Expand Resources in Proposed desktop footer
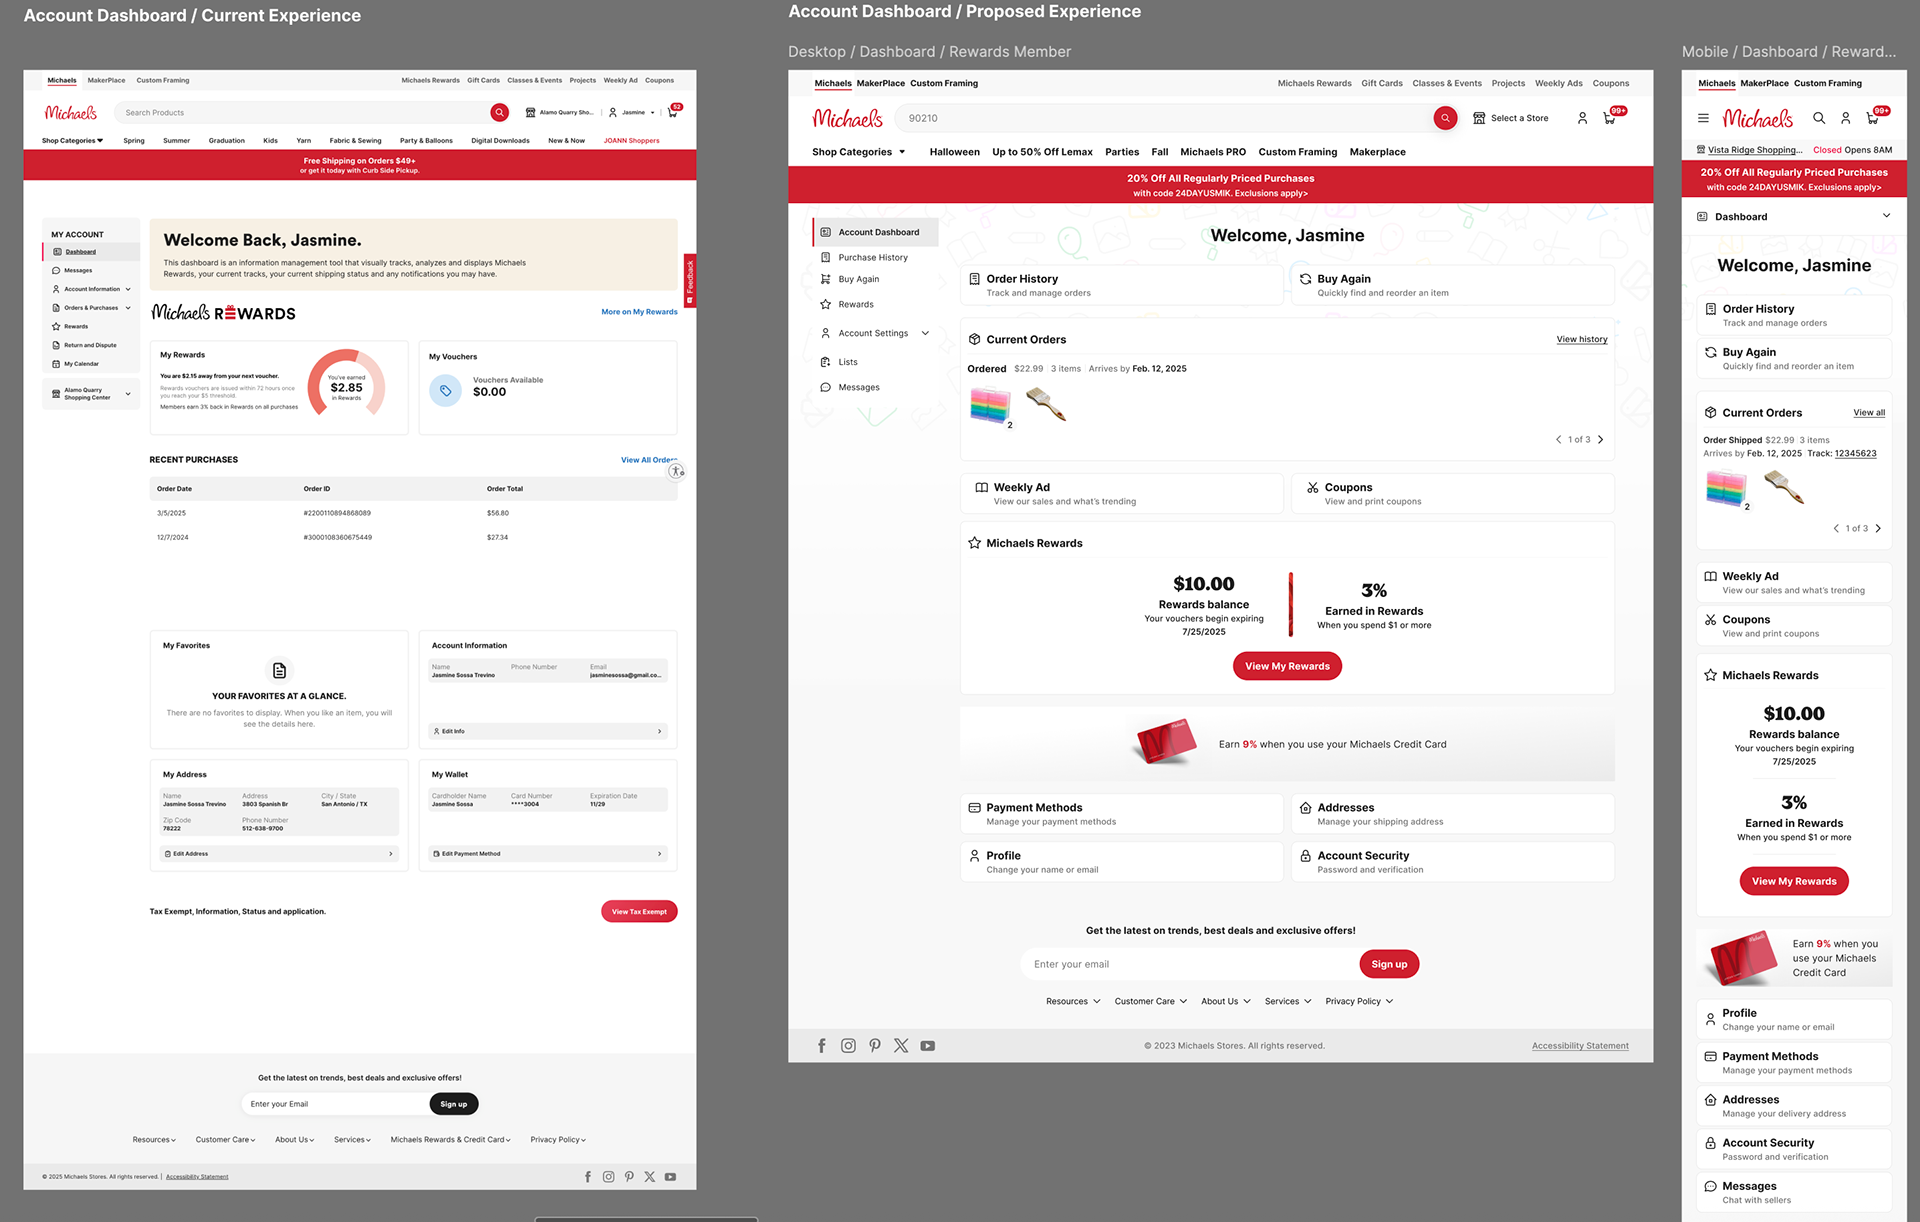The image size is (1920, 1222). click(x=1073, y=1001)
